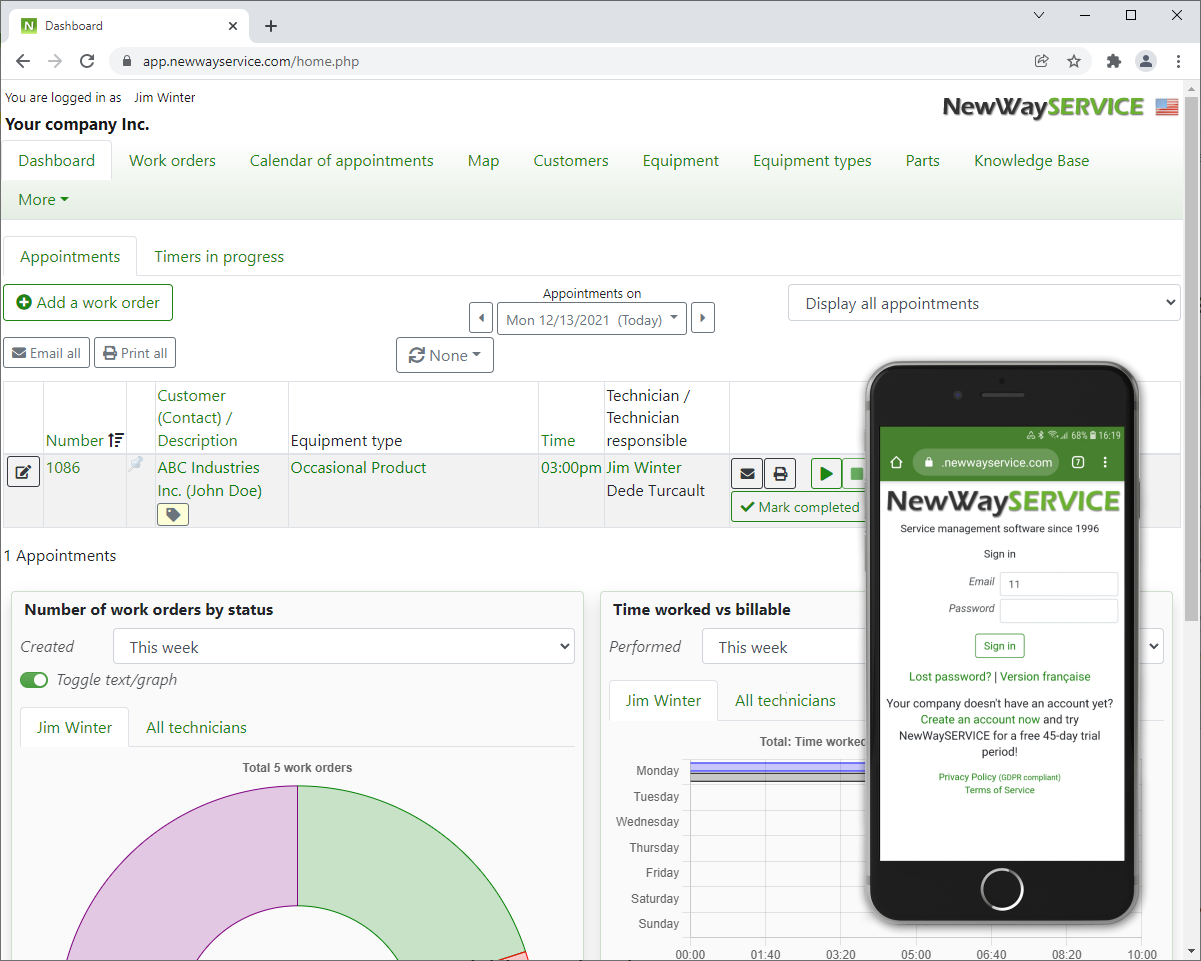Click the Add a work order button
The height and width of the screenshot is (961, 1201).
coord(88,302)
